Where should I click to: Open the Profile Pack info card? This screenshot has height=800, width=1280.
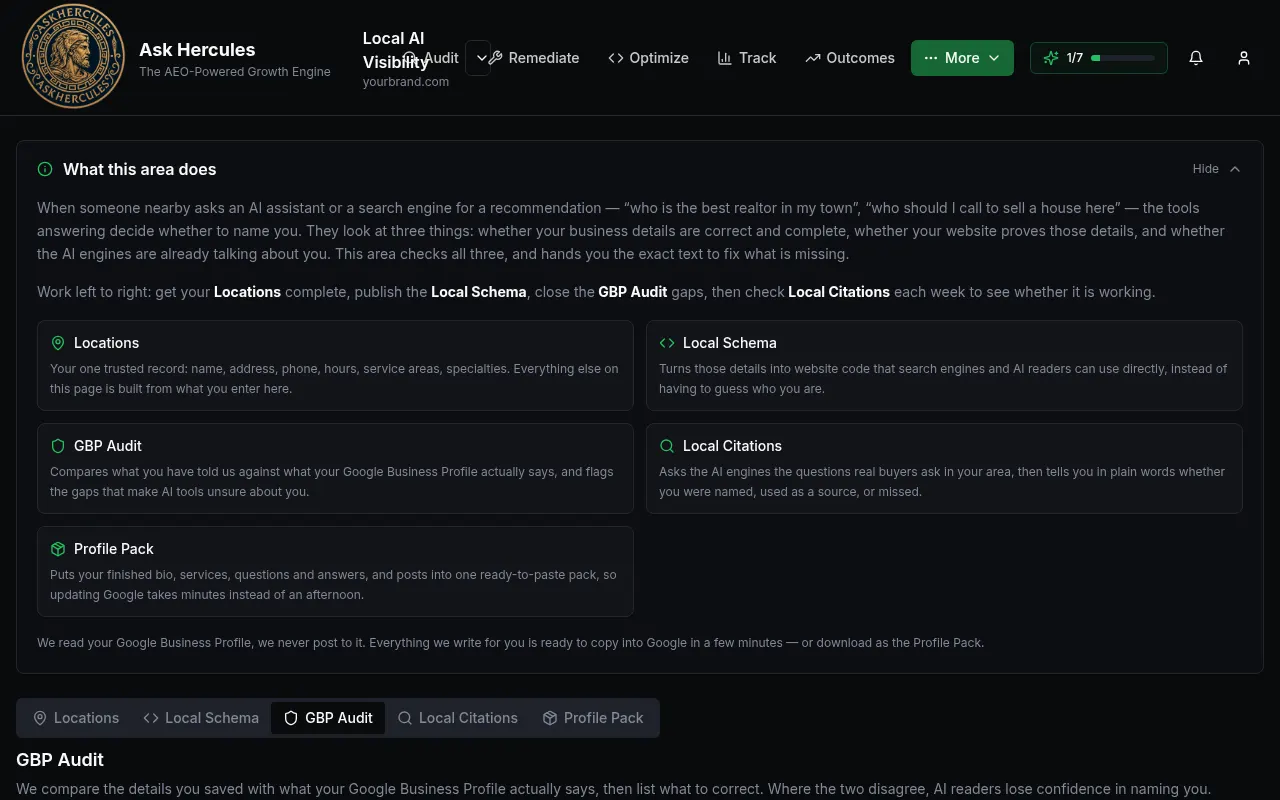click(x=335, y=572)
